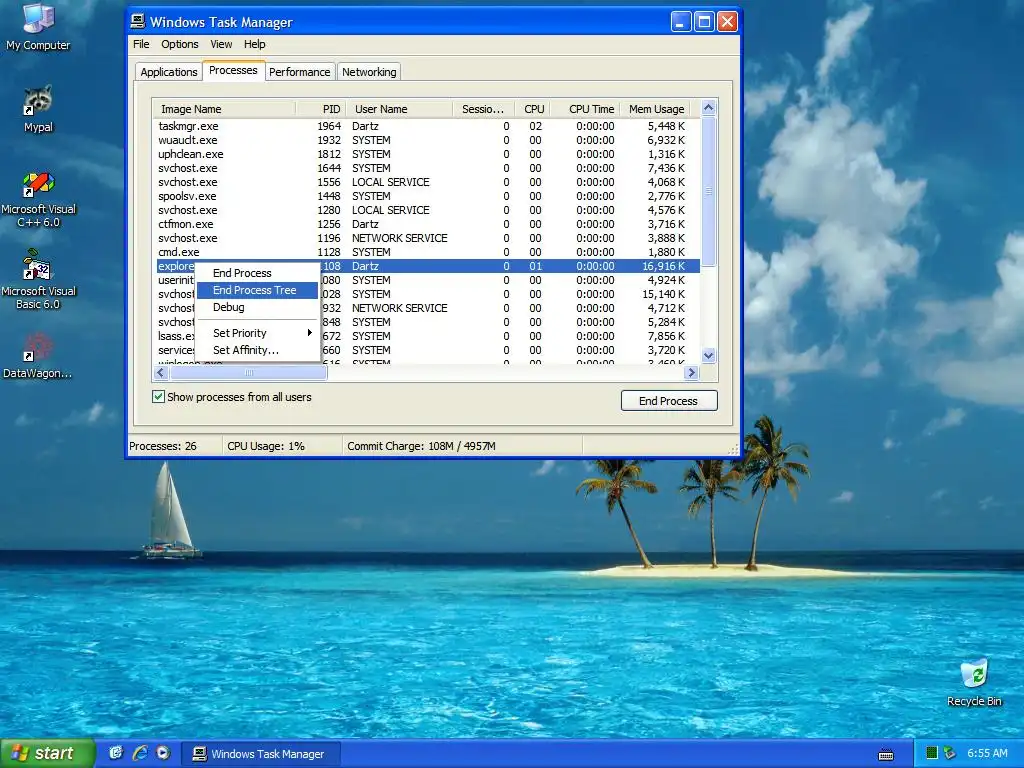Select the spoolsv.exe process row
Viewport: 1024px width, 768px height.
(428, 196)
